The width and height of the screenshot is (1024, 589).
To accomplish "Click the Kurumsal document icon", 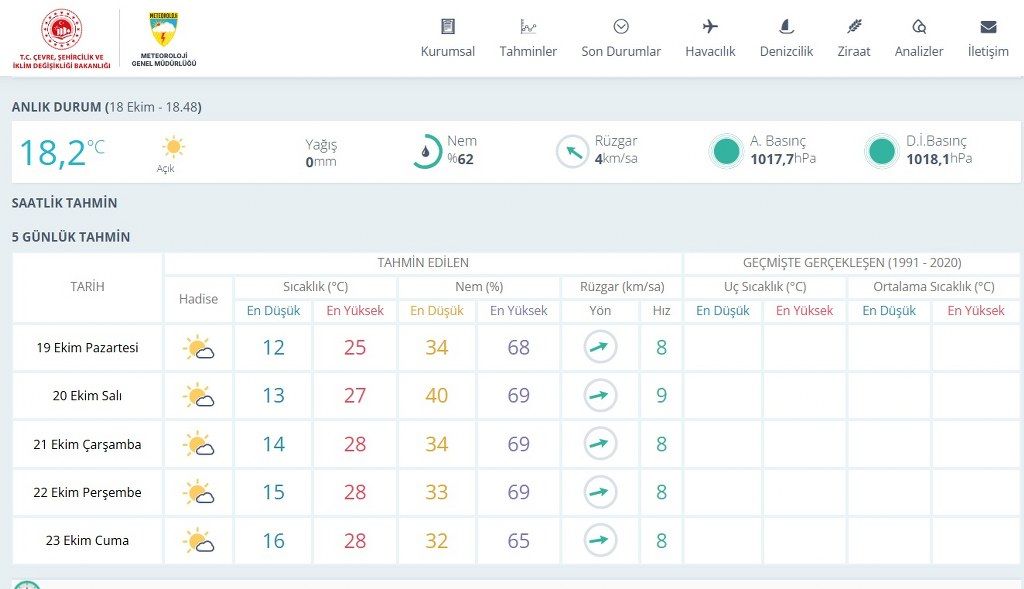I will [448, 27].
